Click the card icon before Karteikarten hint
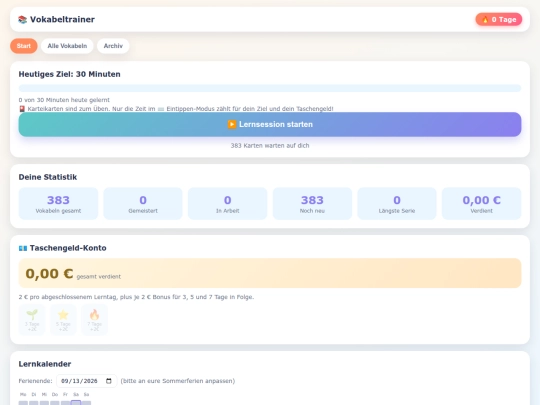The height and width of the screenshot is (405, 540). pos(22,109)
